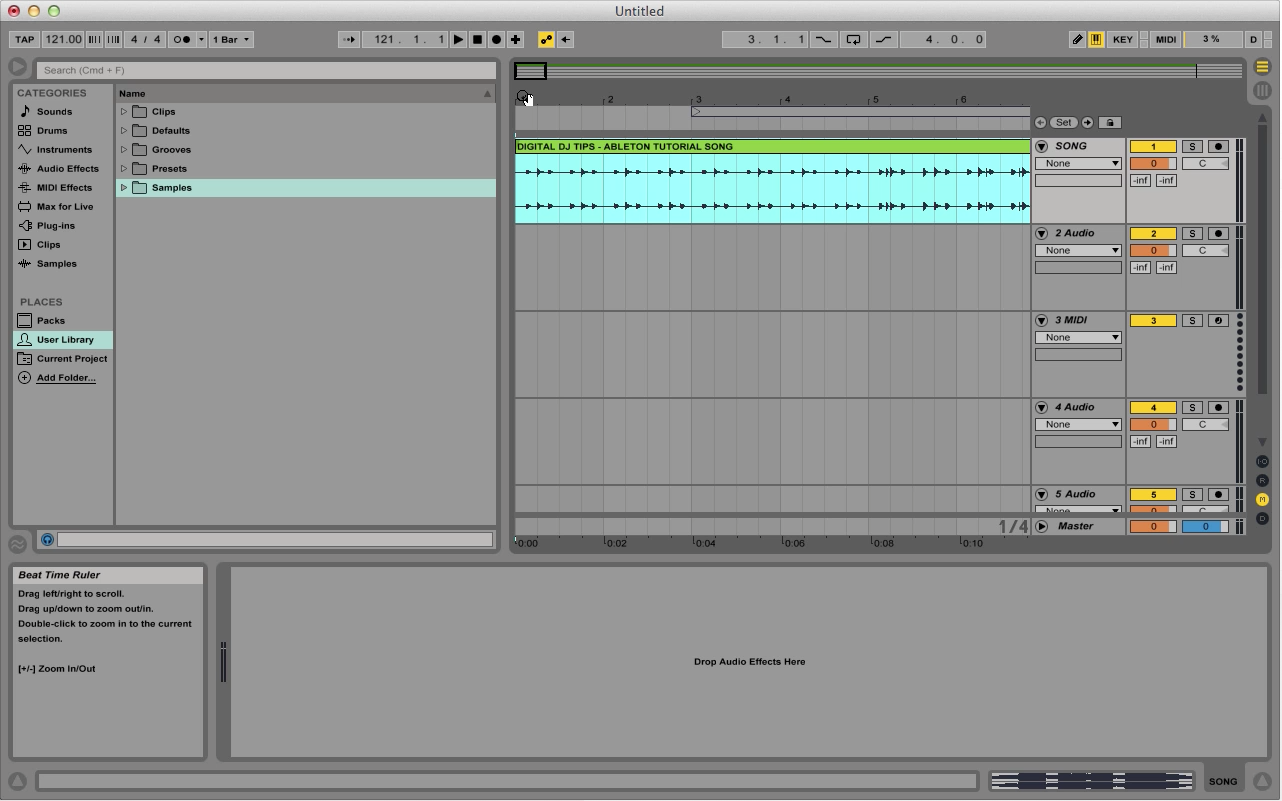
Task: Click the Follow playback button
Action: pos(348,40)
